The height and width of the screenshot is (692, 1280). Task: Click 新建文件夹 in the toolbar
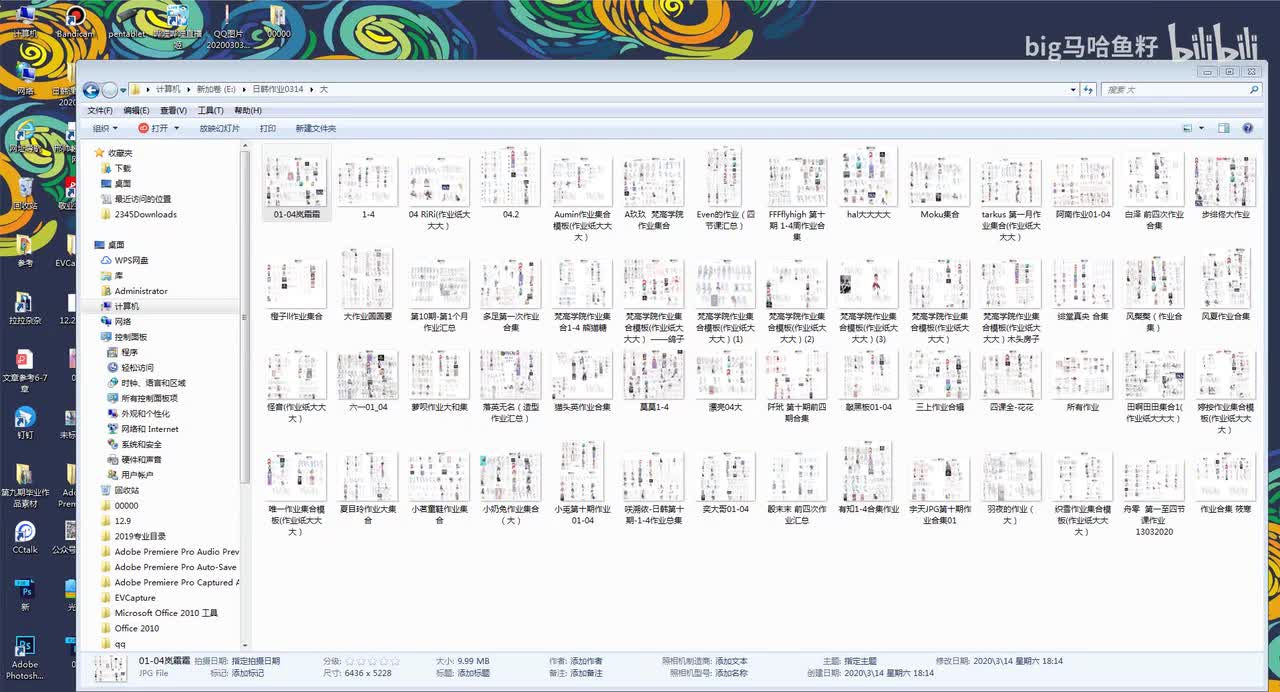click(x=315, y=128)
